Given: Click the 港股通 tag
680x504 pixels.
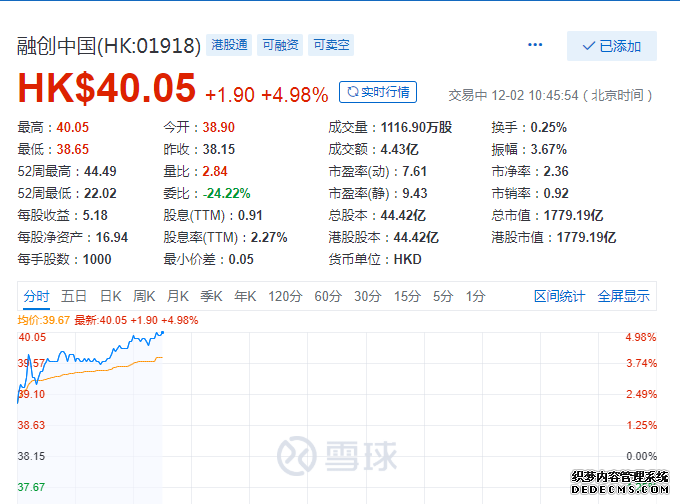Looking at the screenshot, I should (229, 45).
